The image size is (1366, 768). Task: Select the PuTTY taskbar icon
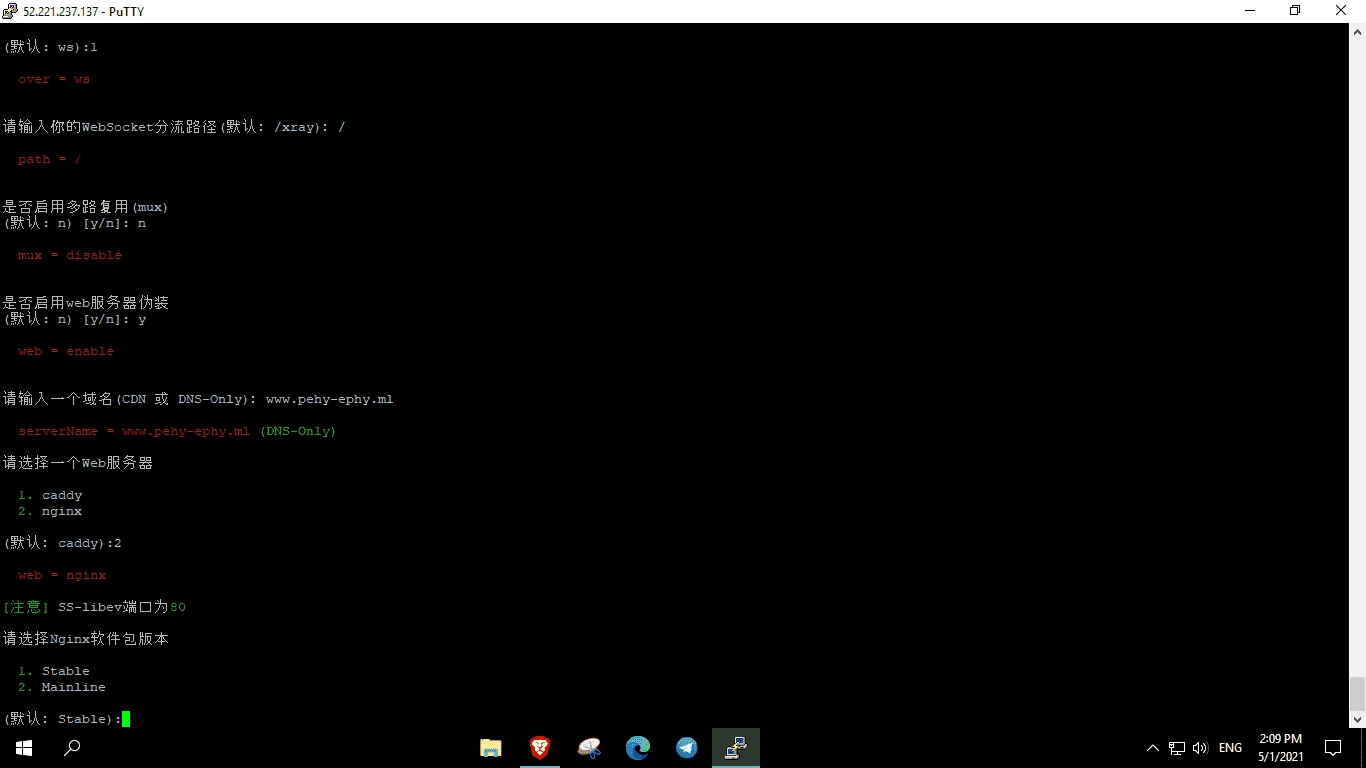point(736,748)
